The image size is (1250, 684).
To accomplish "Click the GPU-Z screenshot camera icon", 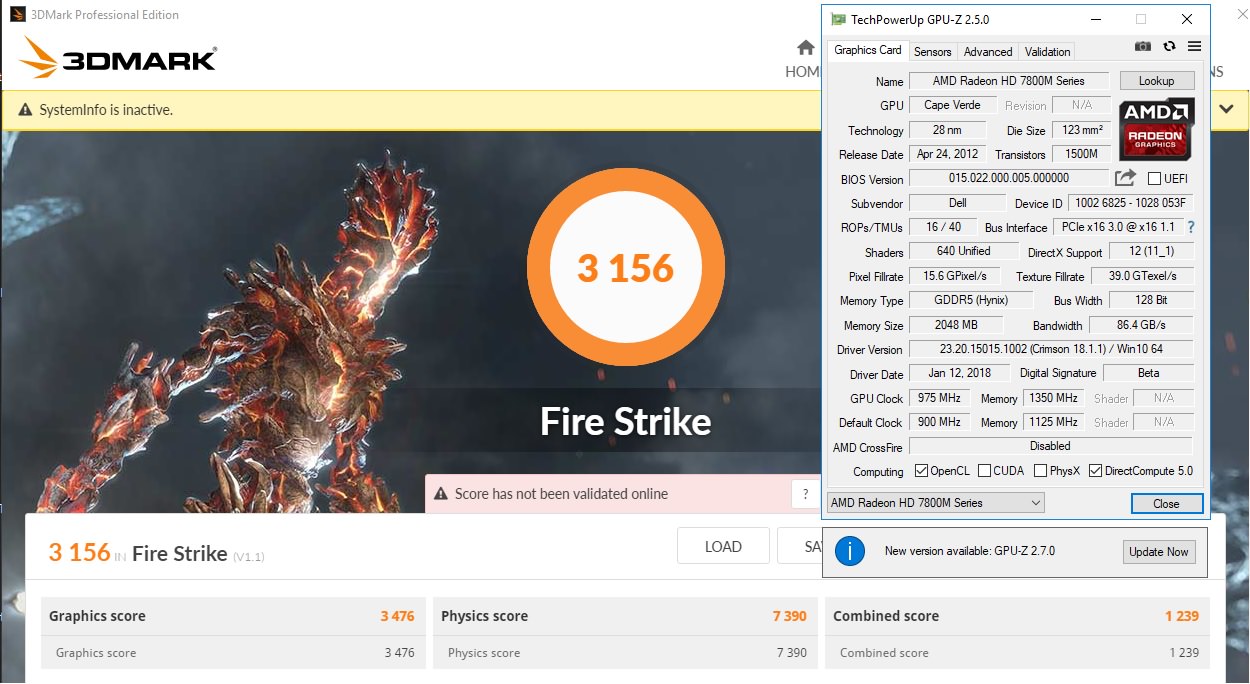I will coord(1143,46).
